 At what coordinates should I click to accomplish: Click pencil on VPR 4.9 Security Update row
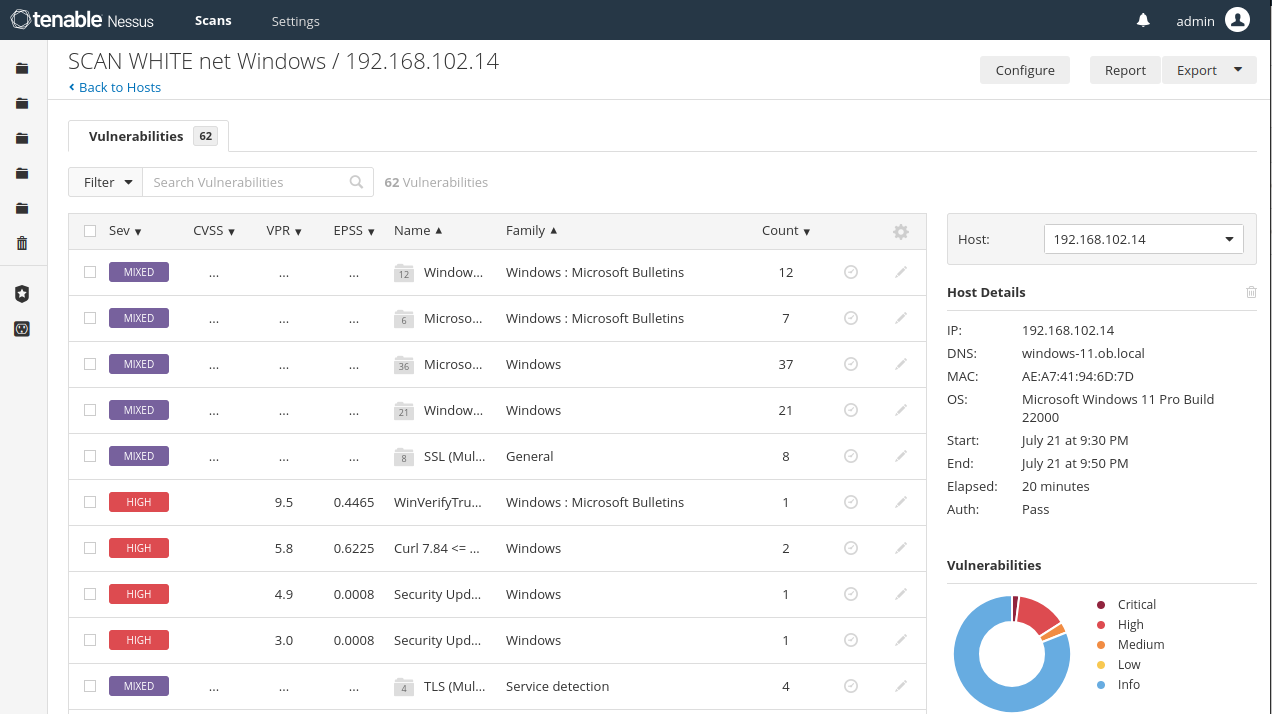pos(901,594)
